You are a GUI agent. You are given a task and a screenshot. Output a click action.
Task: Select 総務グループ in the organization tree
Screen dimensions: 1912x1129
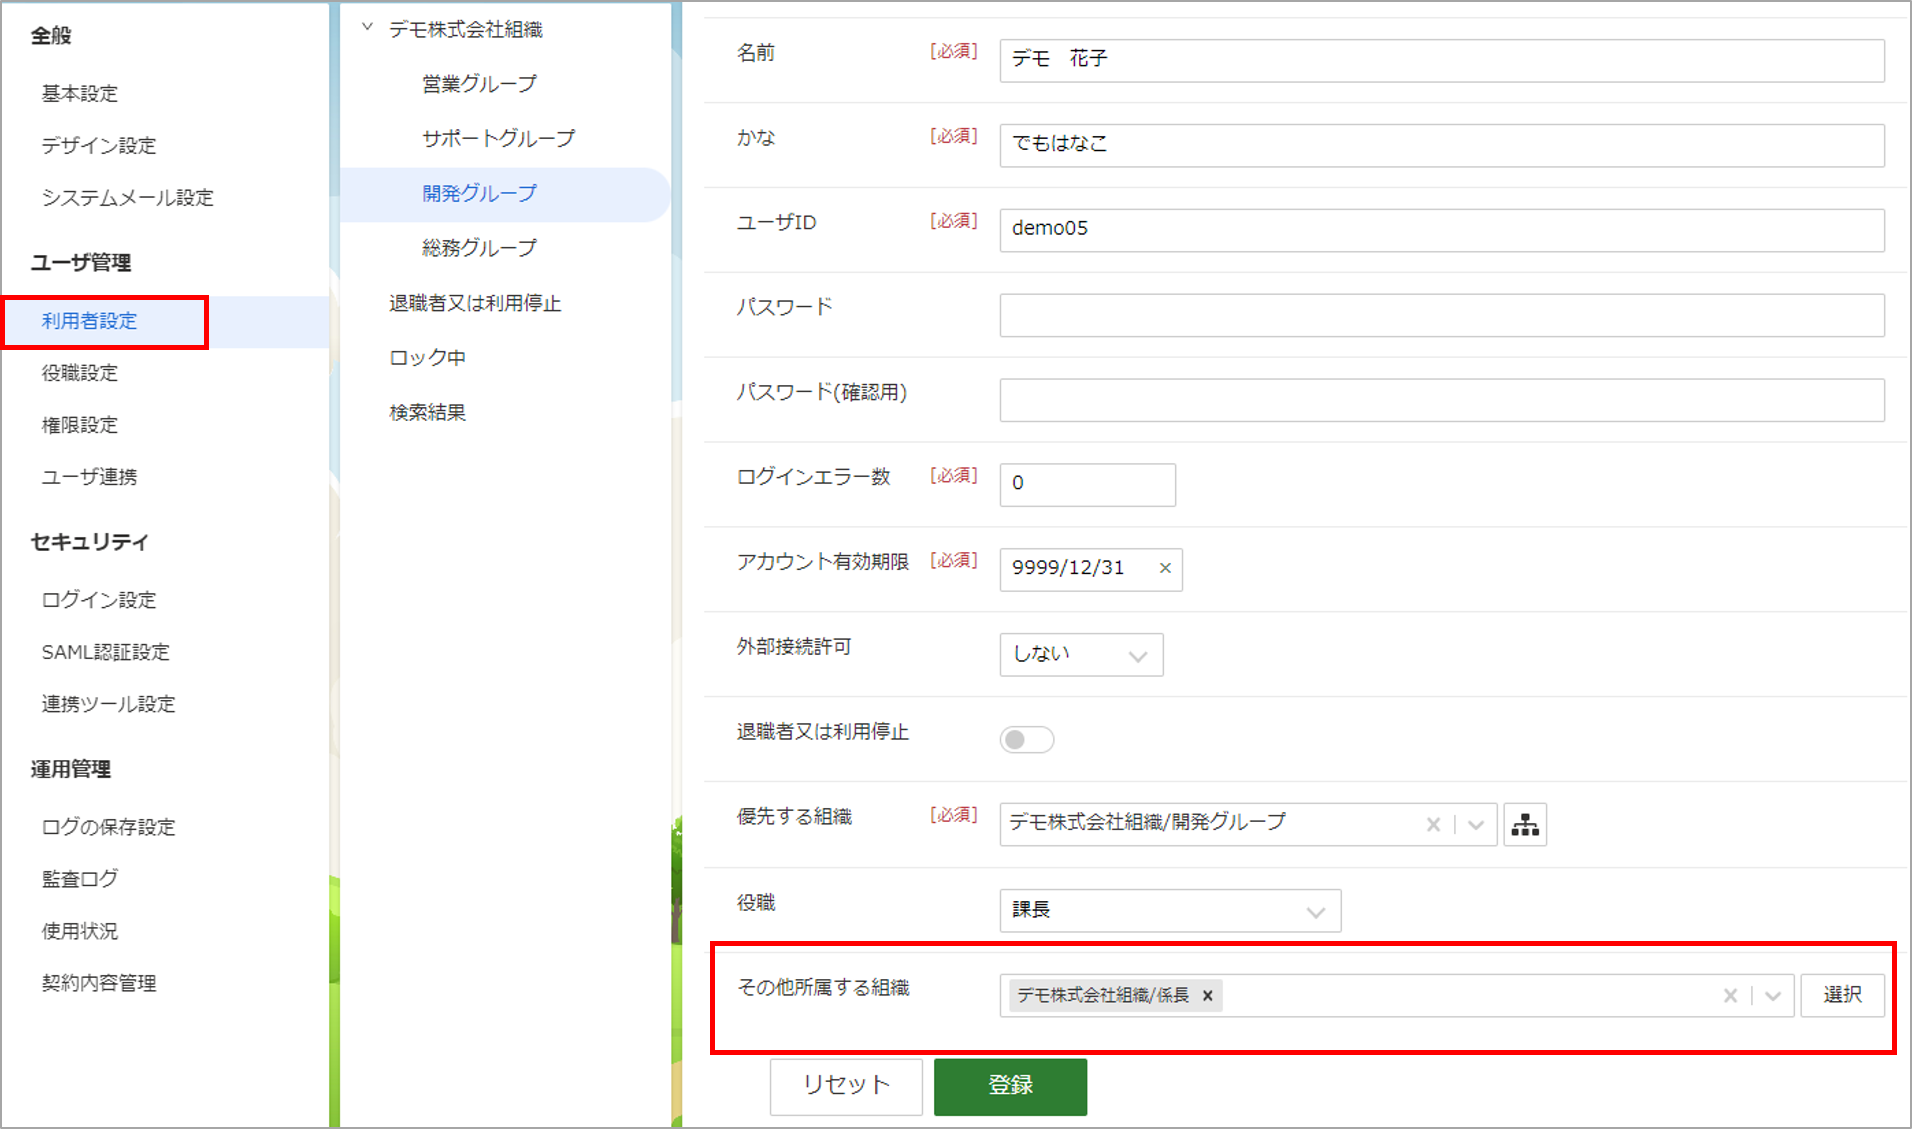tap(480, 247)
